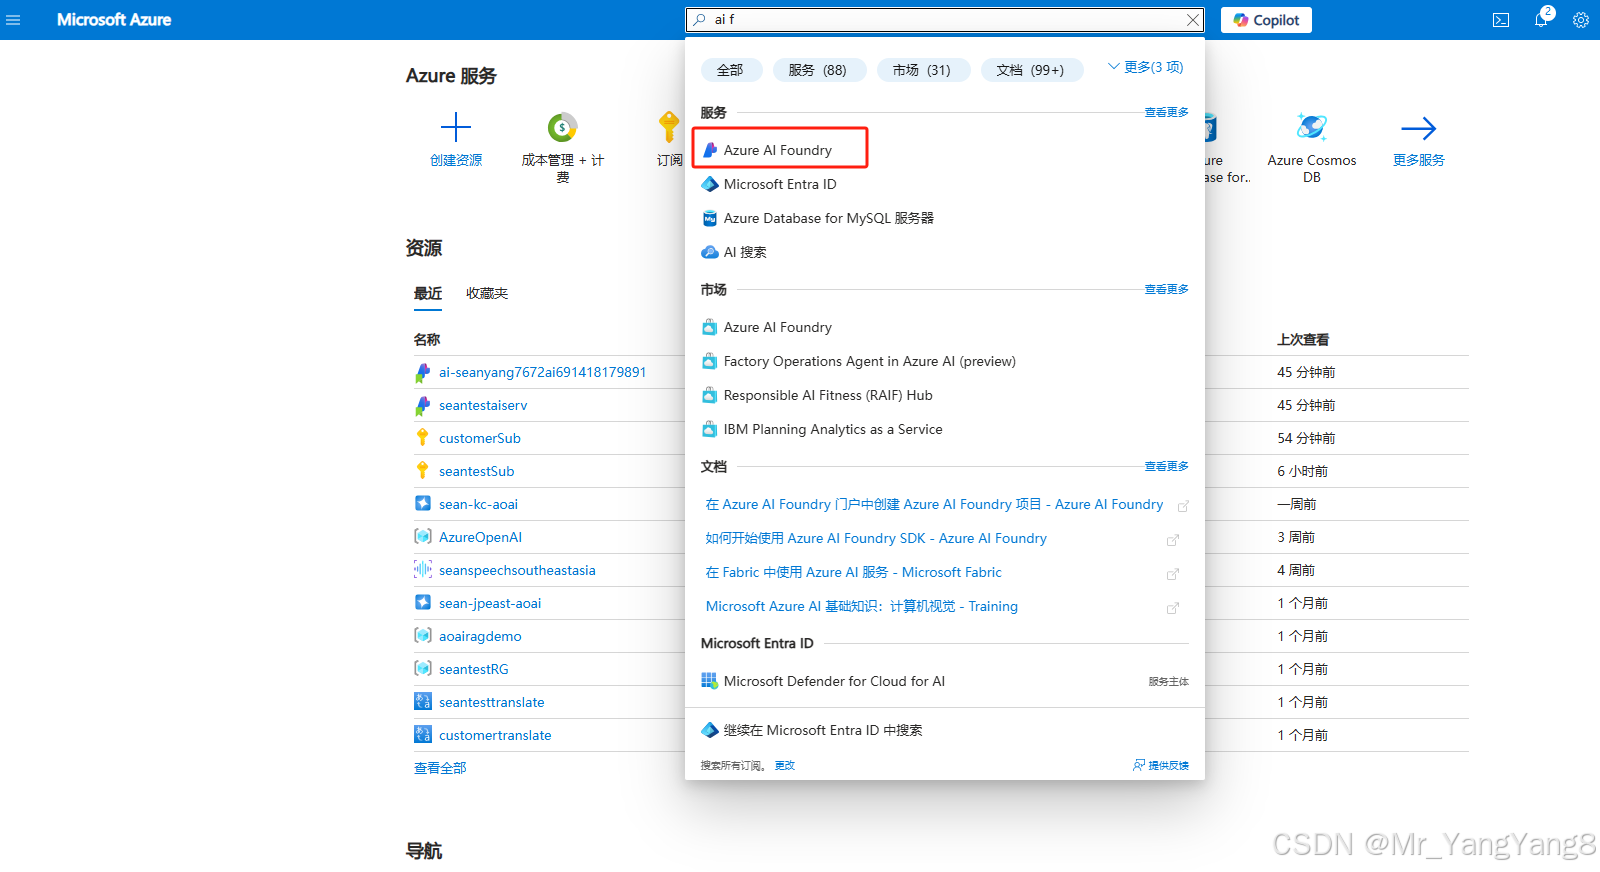Screen dimensions: 1600x872
Task: Select the 服务 (88) filter pill
Action: click(x=817, y=70)
